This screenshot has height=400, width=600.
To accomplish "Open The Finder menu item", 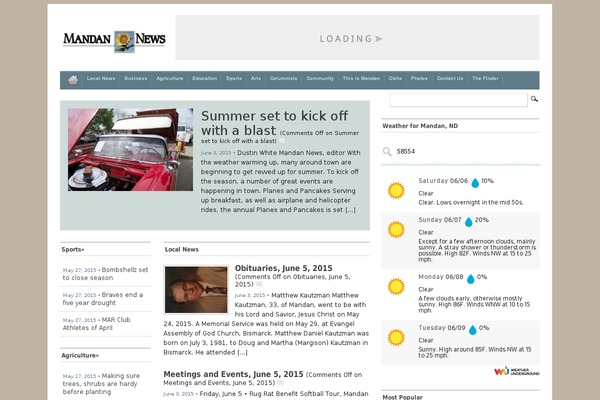I will [485, 78].
